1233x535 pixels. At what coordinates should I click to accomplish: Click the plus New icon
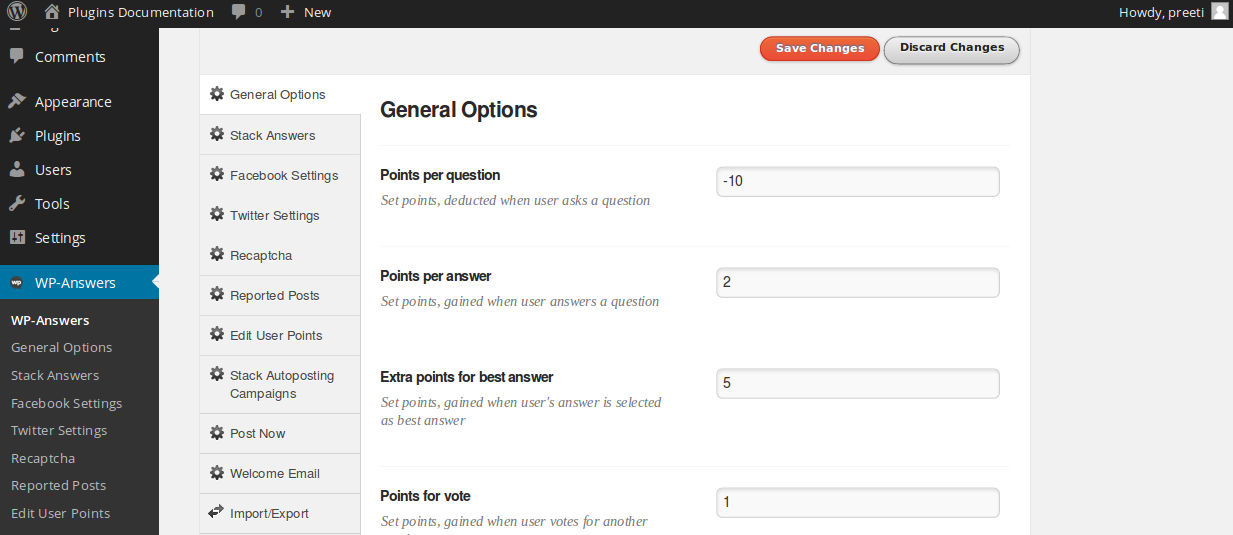point(287,12)
